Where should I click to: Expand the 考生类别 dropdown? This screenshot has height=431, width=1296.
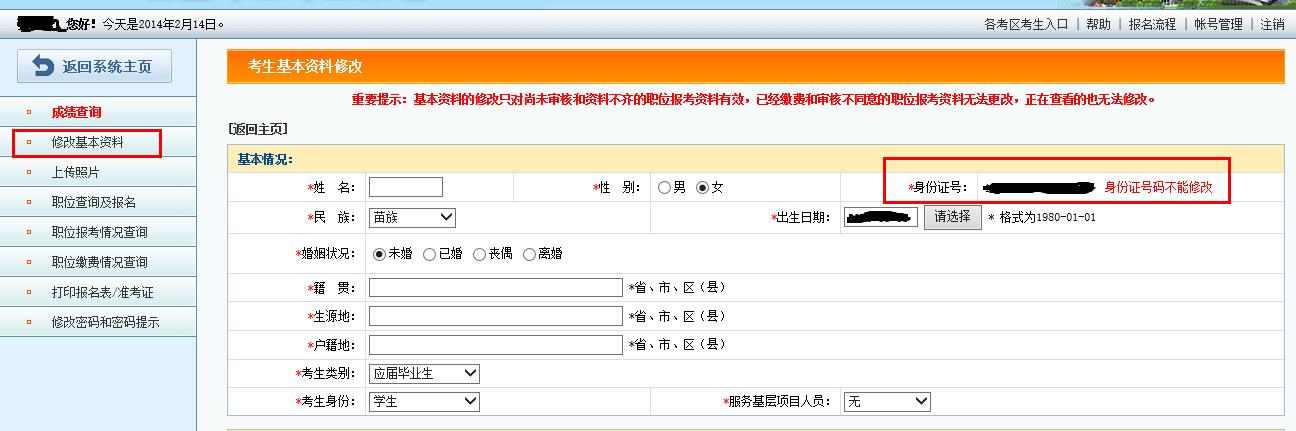tap(424, 373)
